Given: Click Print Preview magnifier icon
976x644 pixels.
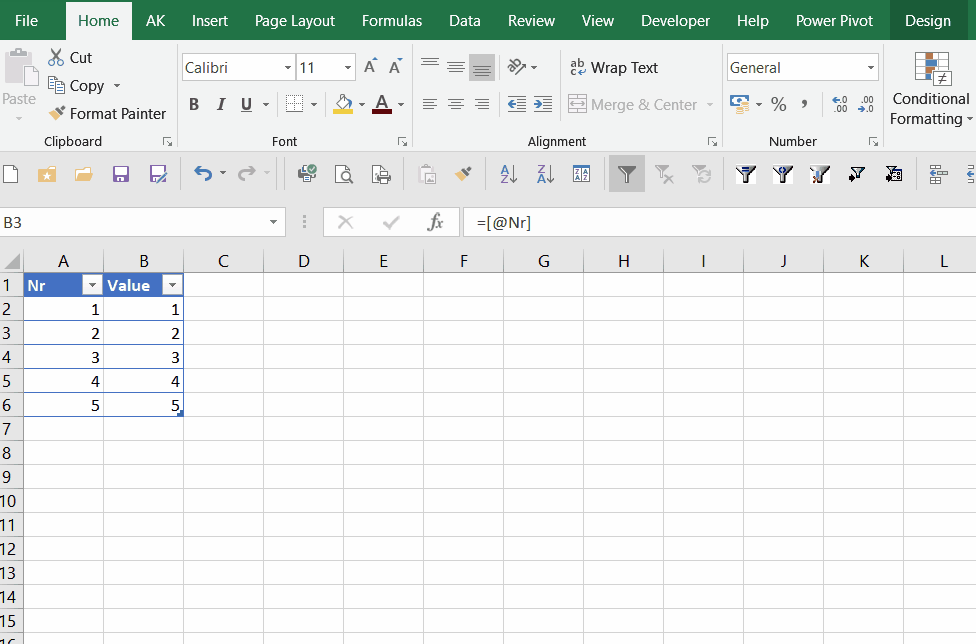Looking at the screenshot, I should pos(343,174).
